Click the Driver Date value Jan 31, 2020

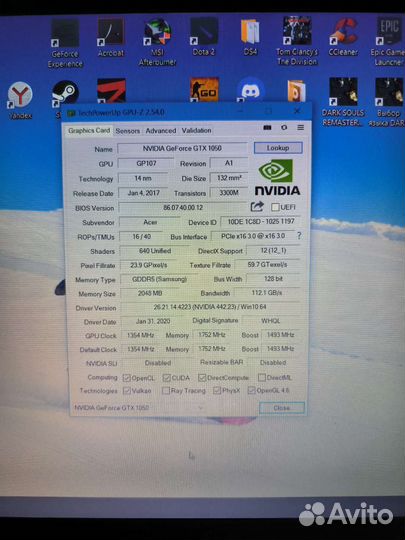pos(153,321)
